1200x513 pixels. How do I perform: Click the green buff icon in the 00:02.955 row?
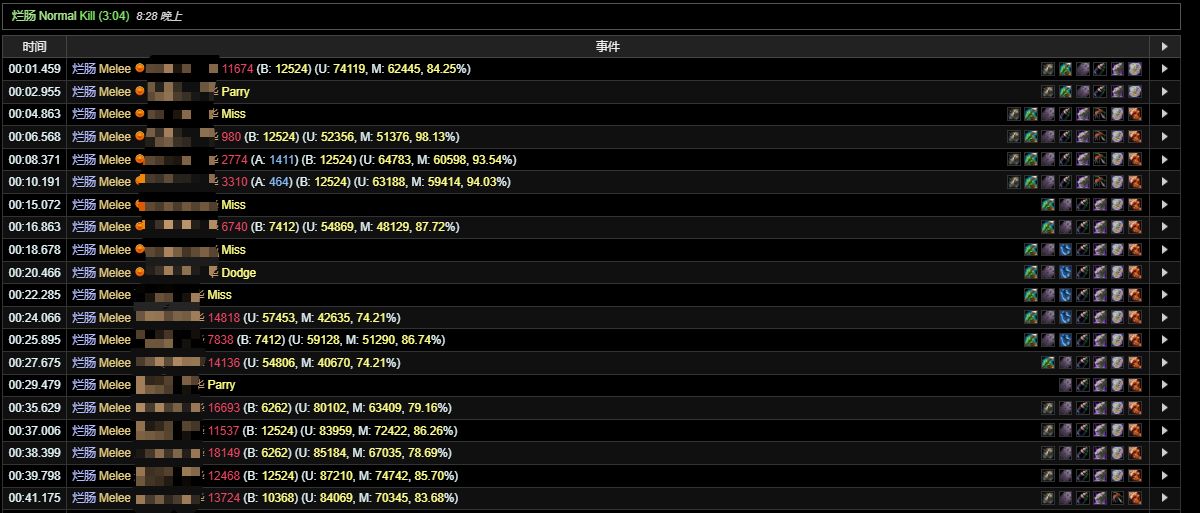coord(1065,92)
